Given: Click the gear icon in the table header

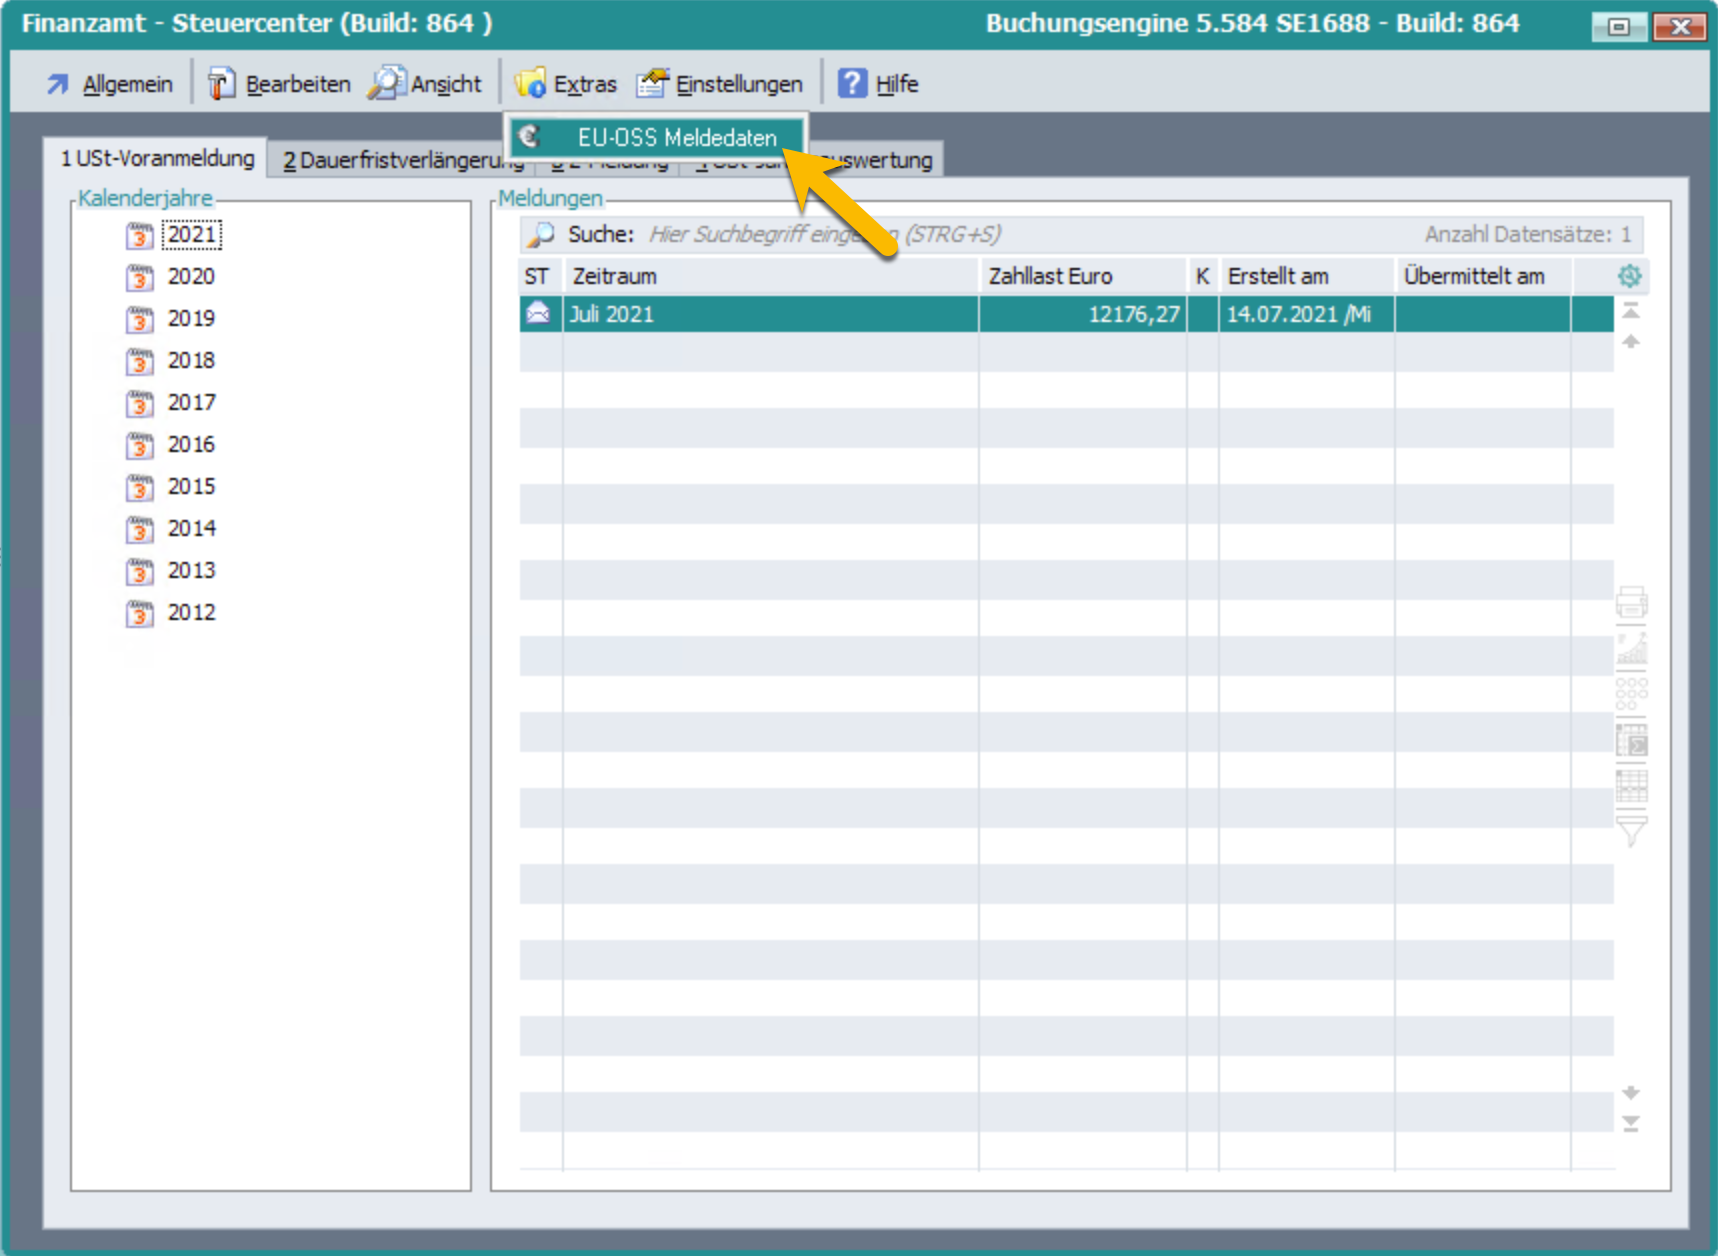Looking at the screenshot, I should click(1629, 276).
